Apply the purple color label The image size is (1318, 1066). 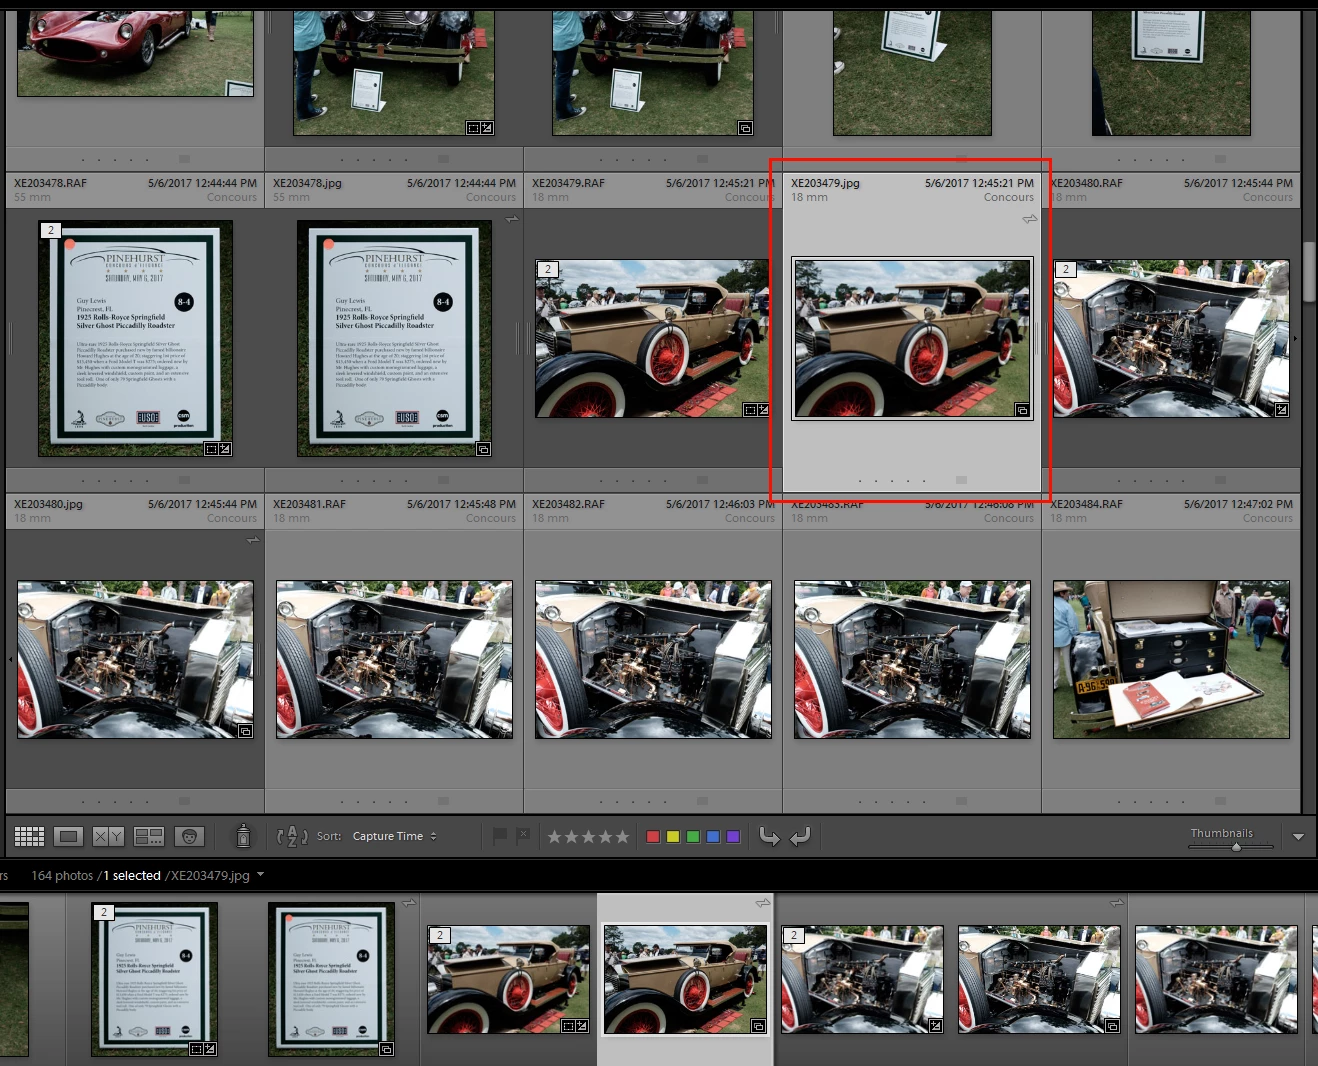click(x=733, y=837)
